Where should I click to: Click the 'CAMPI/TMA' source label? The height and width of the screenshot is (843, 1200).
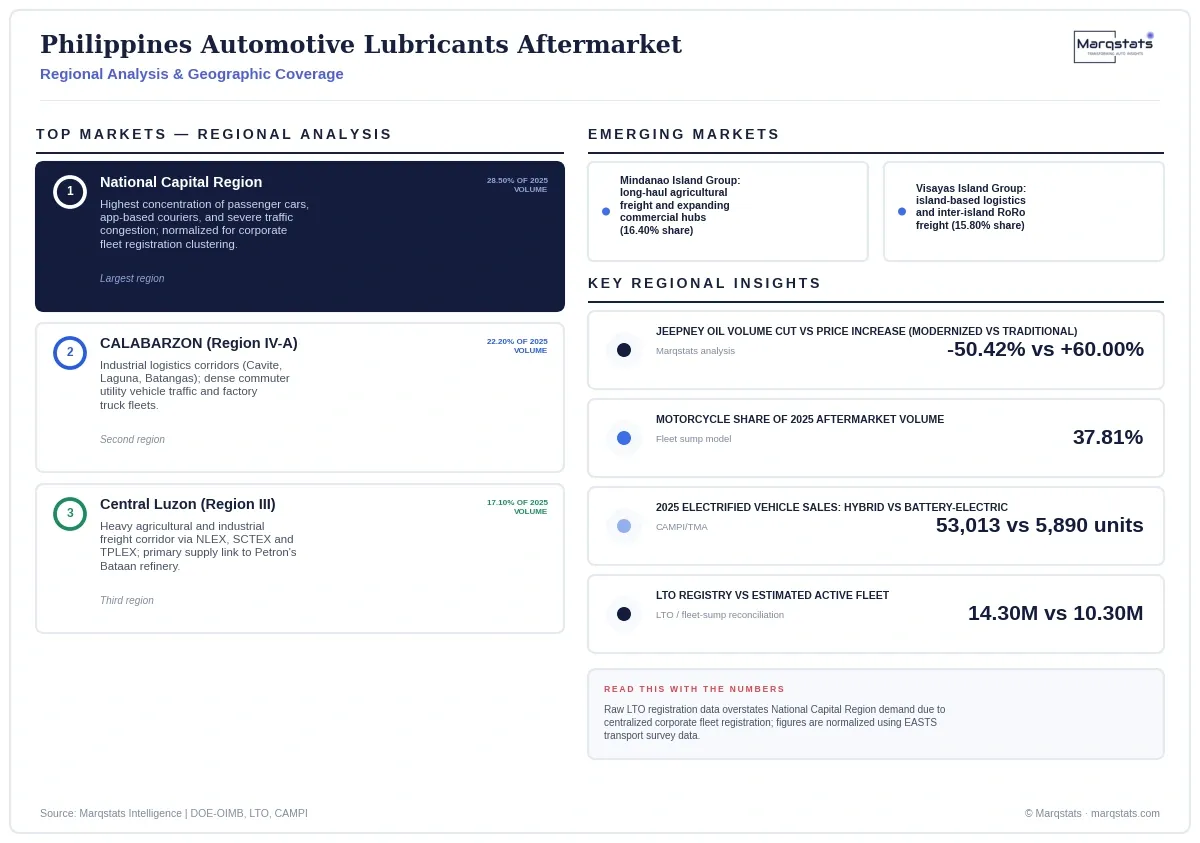682,527
